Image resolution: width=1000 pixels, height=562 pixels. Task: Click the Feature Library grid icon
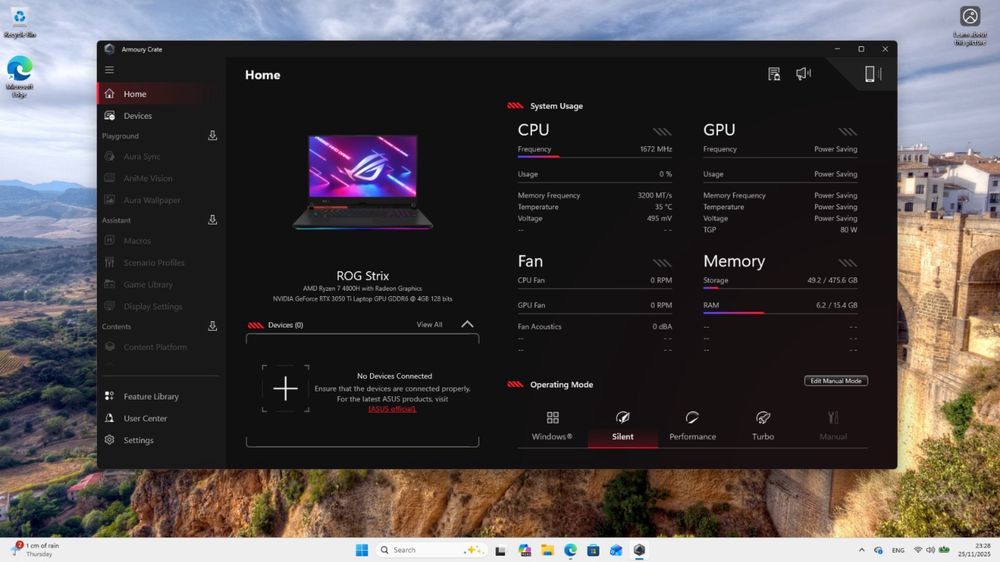[110, 396]
